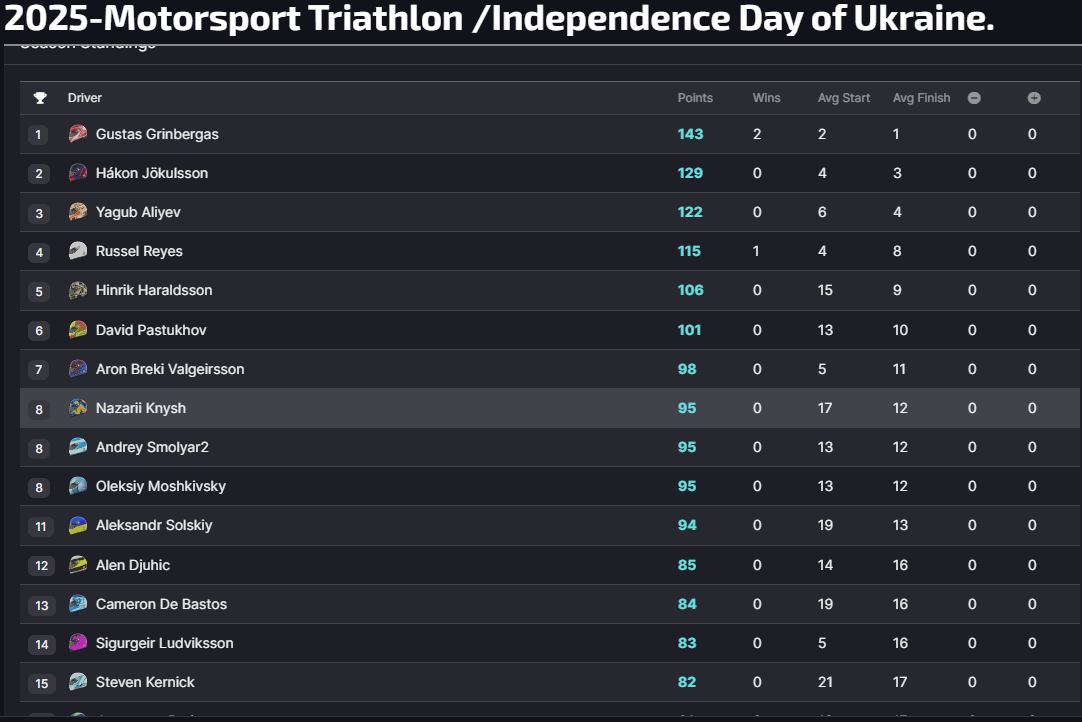This screenshot has height=722, width=1082.
Task: Click Sigurgeir Ludviksson's pink helmet icon
Action: pyautogui.click(x=78, y=643)
